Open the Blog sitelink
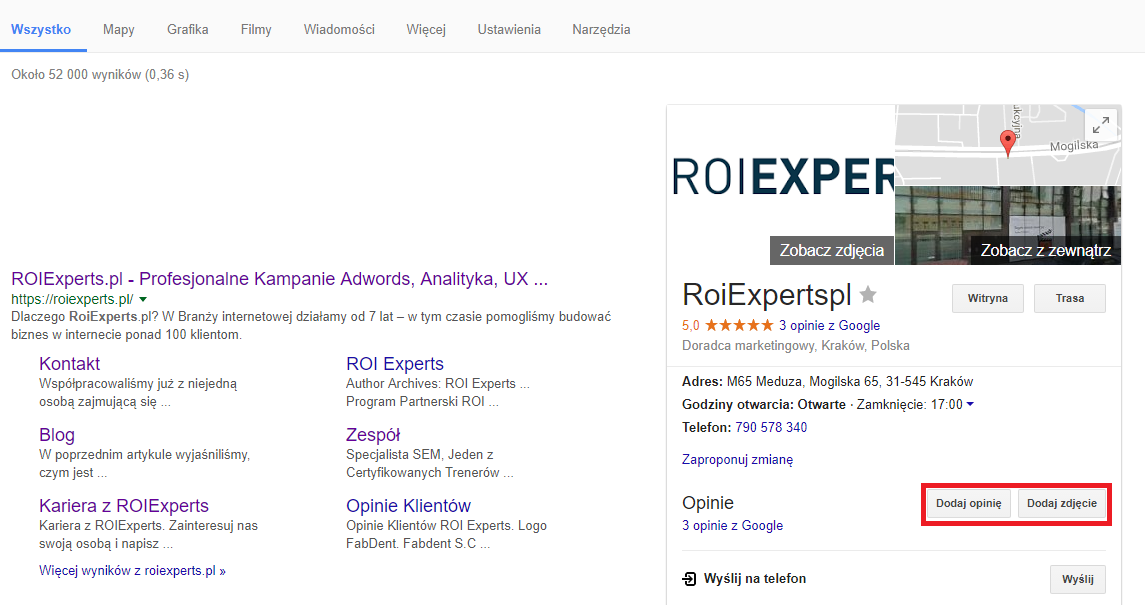This screenshot has height=605, width=1145. pos(57,435)
